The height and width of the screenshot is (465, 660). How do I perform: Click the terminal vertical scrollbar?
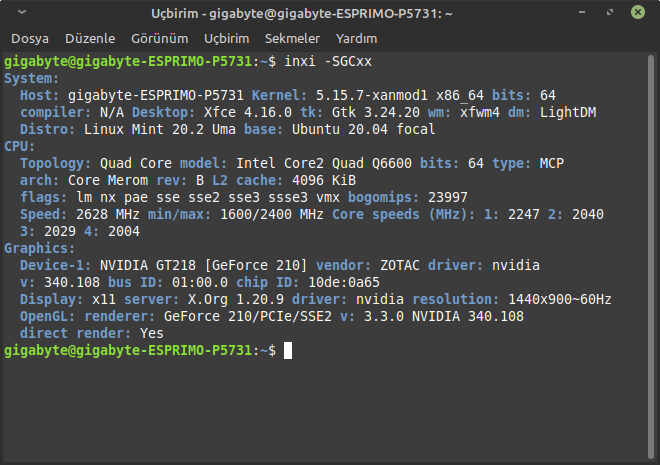pos(651,257)
